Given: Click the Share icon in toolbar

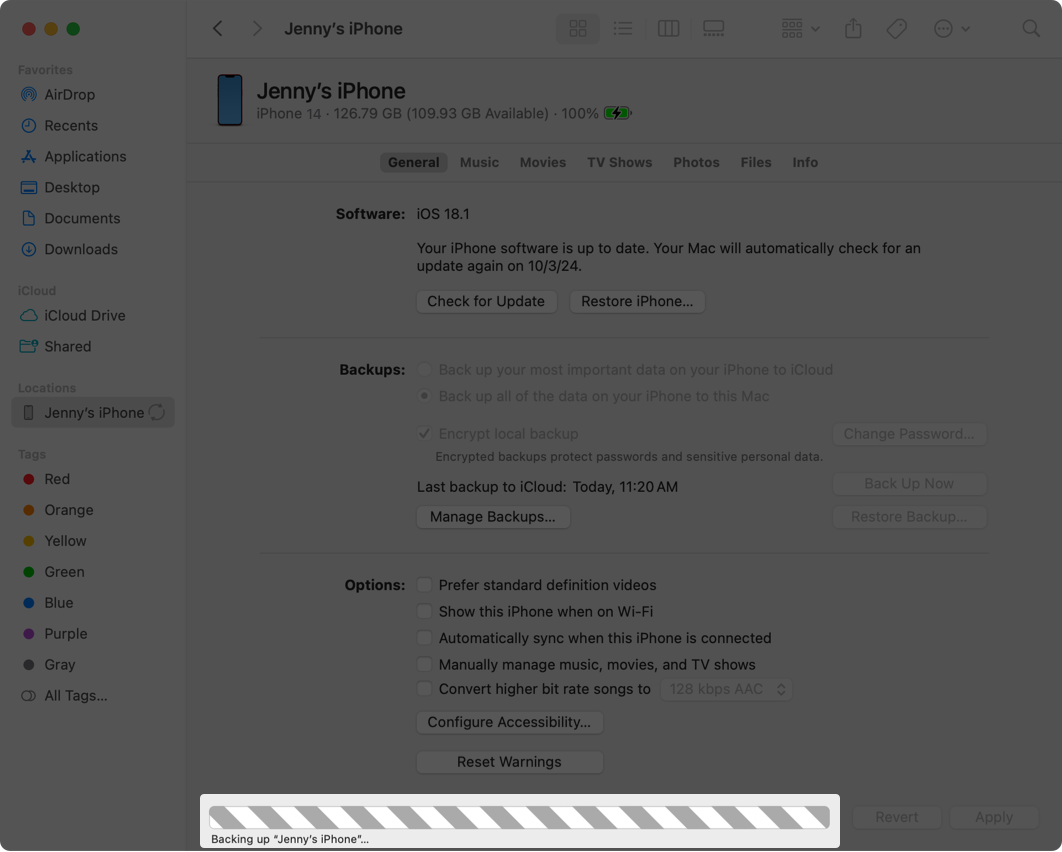Looking at the screenshot, I should click(853, 29).
